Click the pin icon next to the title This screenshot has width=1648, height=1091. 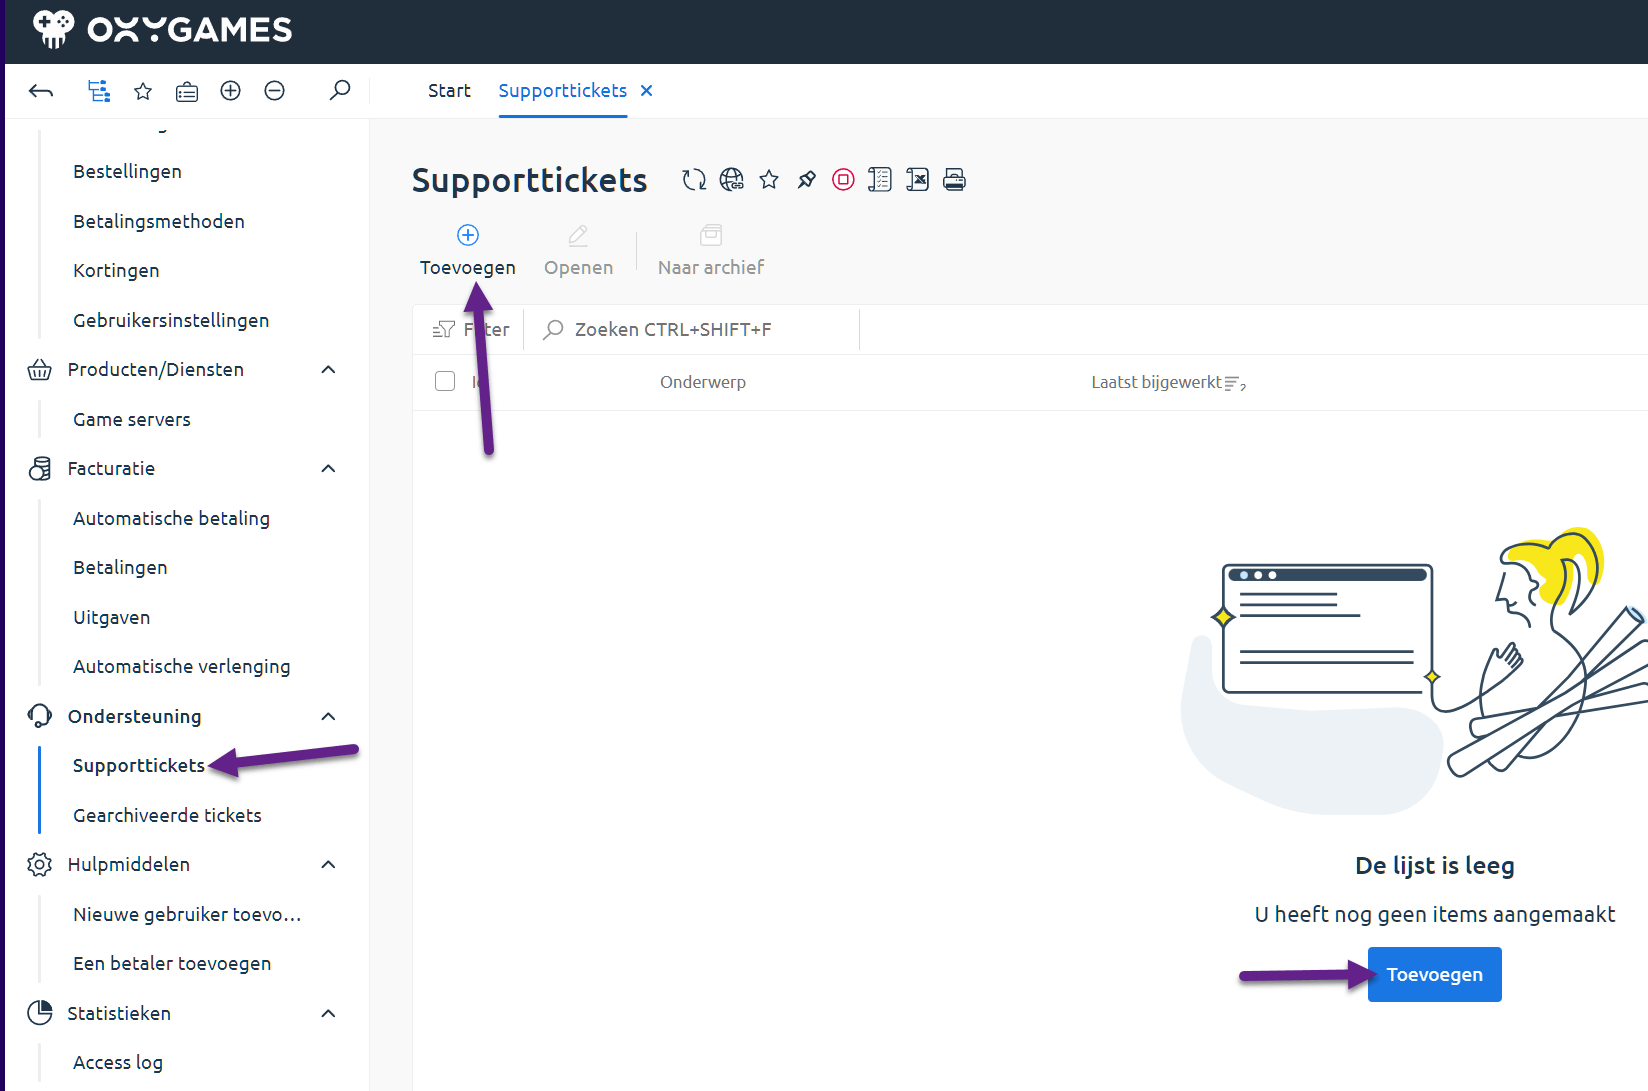tap(806, 180)
